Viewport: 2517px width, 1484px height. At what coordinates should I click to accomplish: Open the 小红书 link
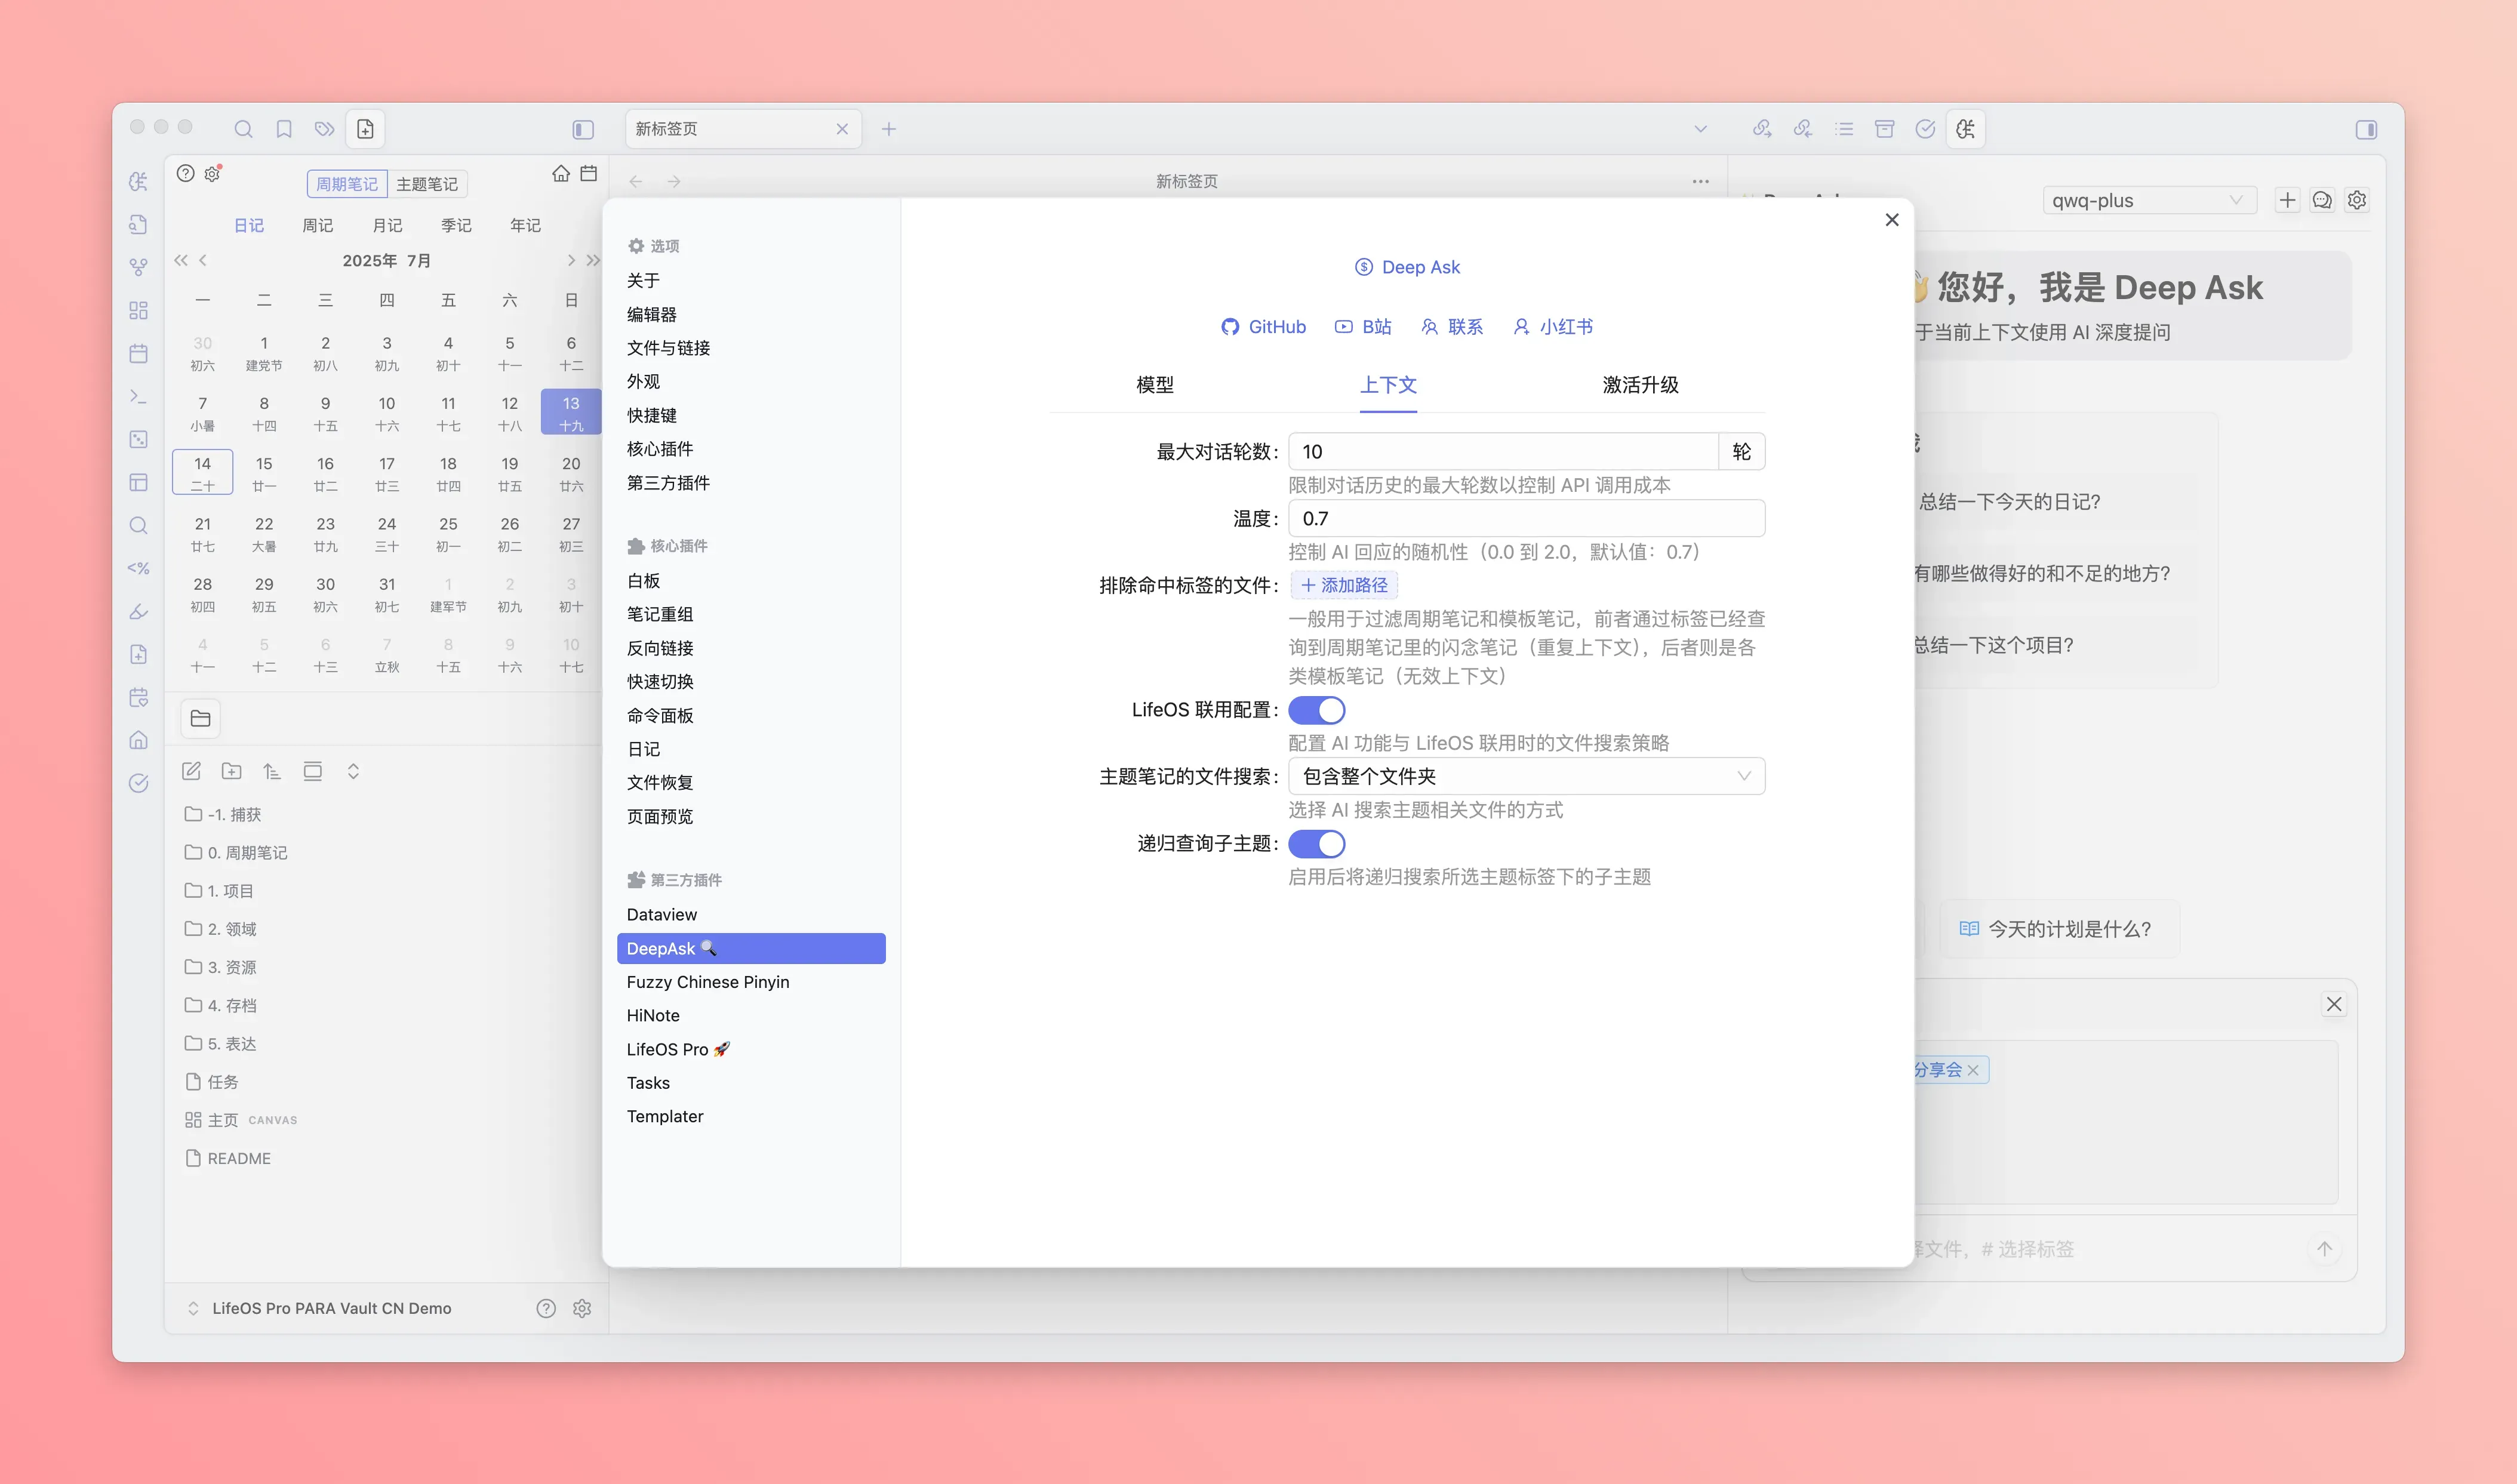[1552, 327]
